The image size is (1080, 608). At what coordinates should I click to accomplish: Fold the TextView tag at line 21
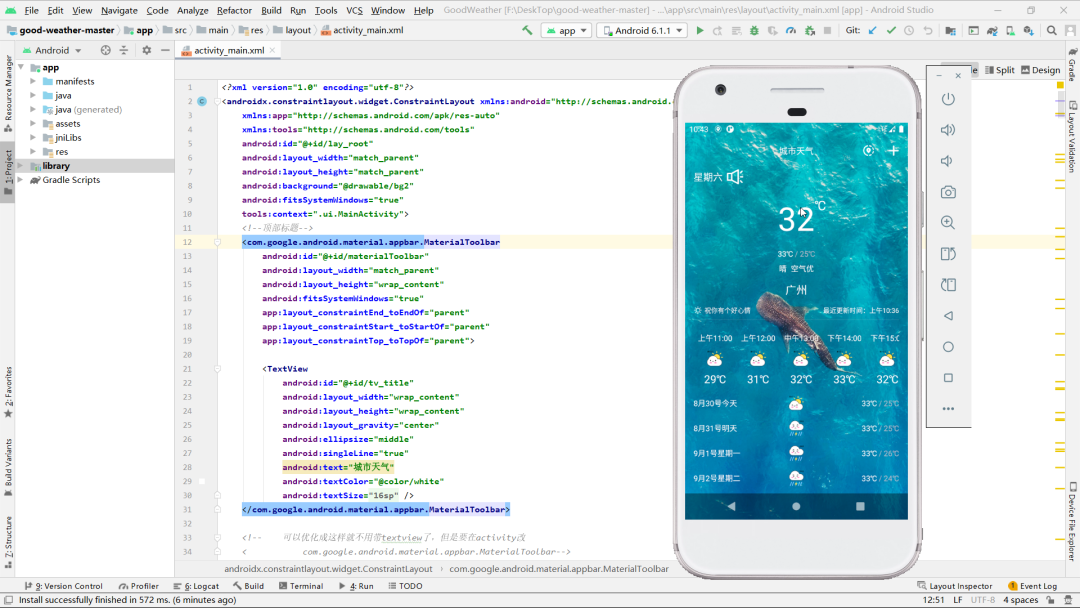click(217, 369)
